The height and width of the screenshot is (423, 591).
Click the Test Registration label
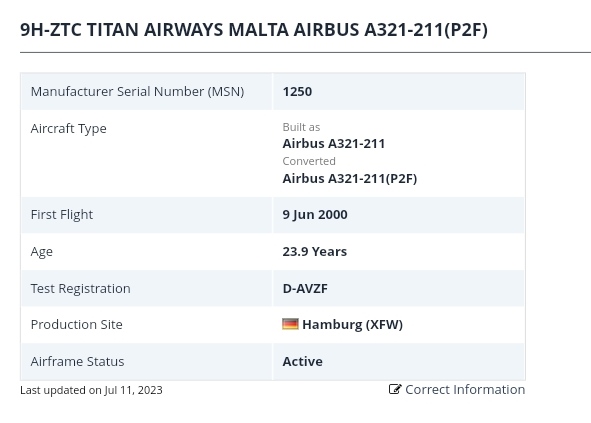(81, 289)
